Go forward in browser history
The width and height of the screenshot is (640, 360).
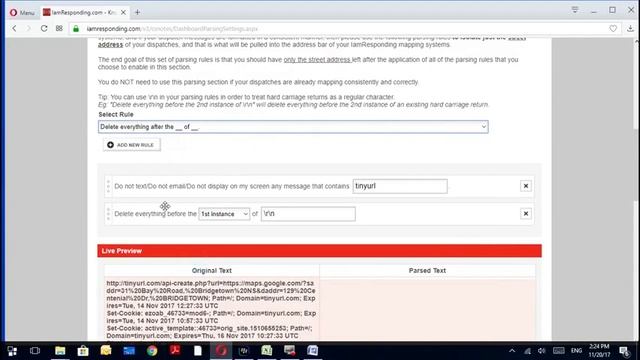[x=29, y=29]
